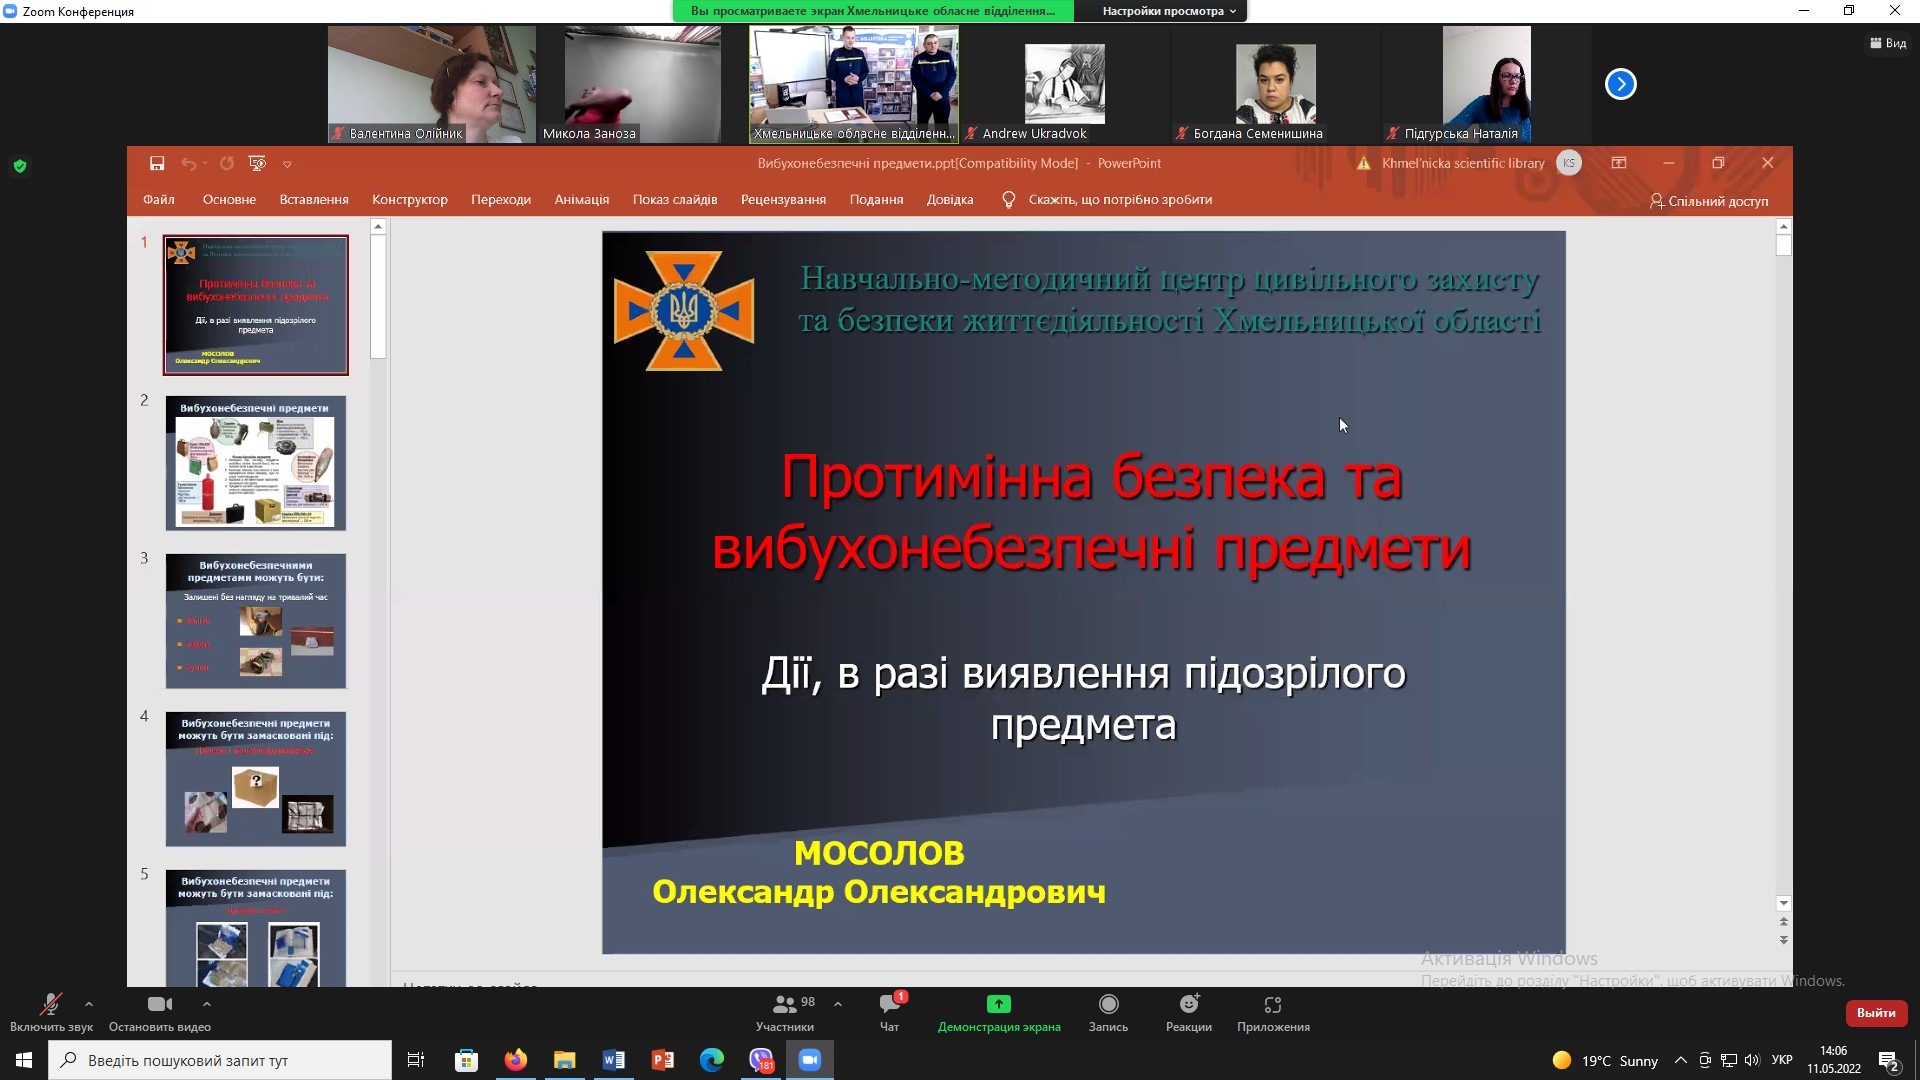Open the Показ слайдів ribbon tab
The width and height of the screenshot is (1920, 1080).
(x=674, y=200)
